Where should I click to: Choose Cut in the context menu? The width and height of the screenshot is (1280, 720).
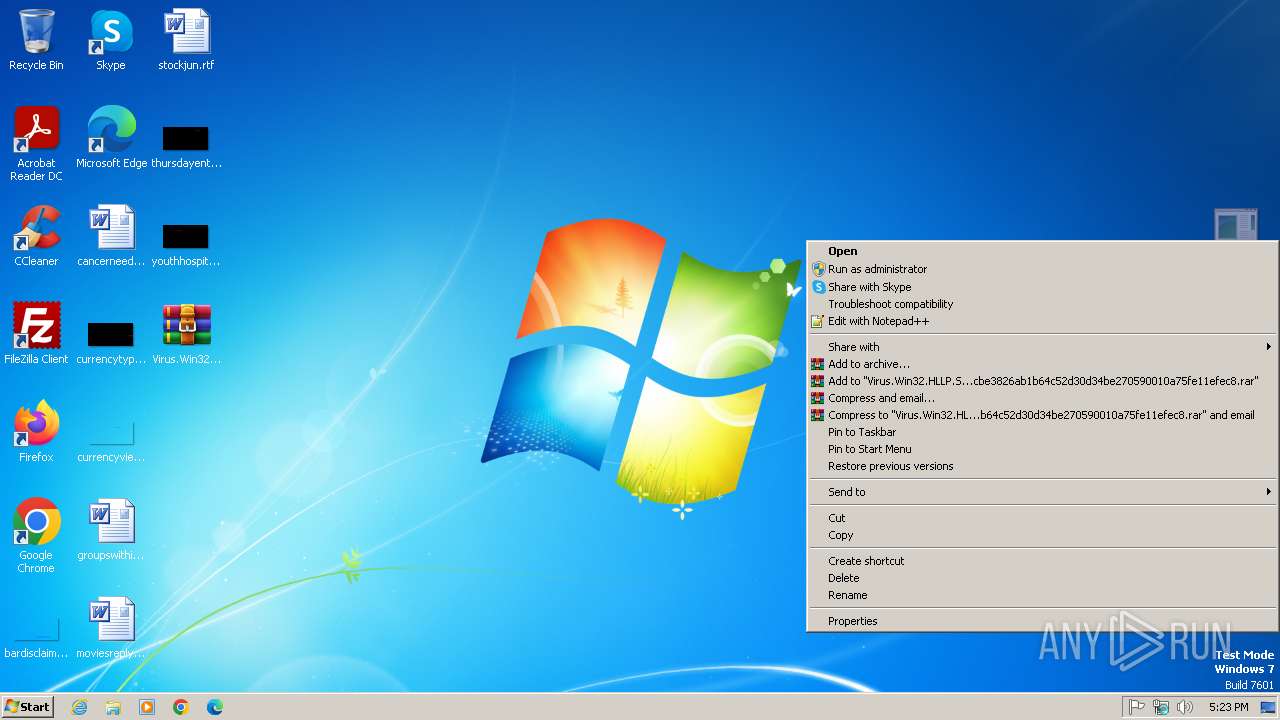(x=1042, y=518)
